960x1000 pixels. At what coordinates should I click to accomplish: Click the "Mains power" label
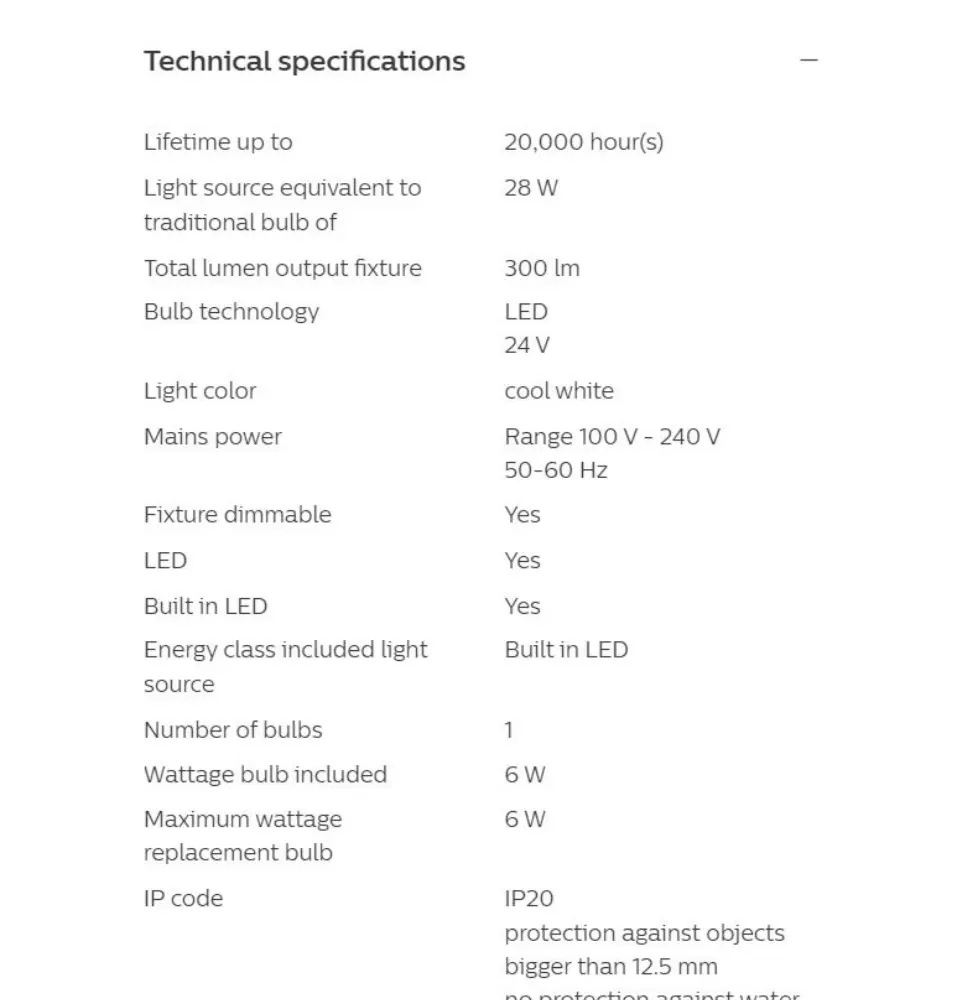(213, 437)
